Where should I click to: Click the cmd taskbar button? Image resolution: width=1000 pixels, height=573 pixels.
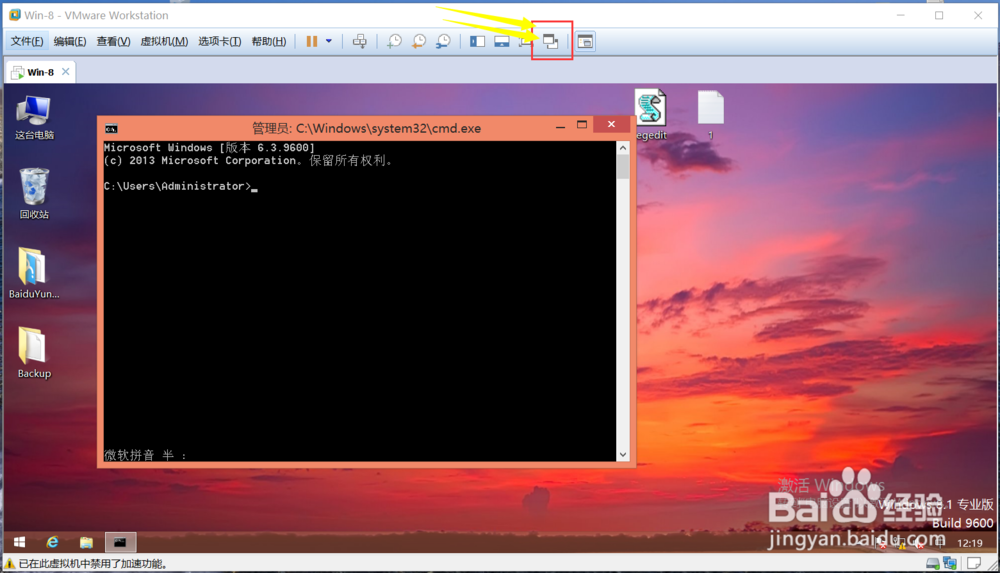click(x=120, y=542)
